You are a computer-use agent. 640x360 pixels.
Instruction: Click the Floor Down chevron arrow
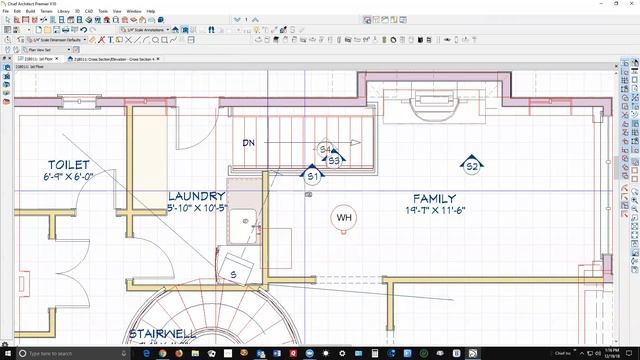click(x=237, y=20)
